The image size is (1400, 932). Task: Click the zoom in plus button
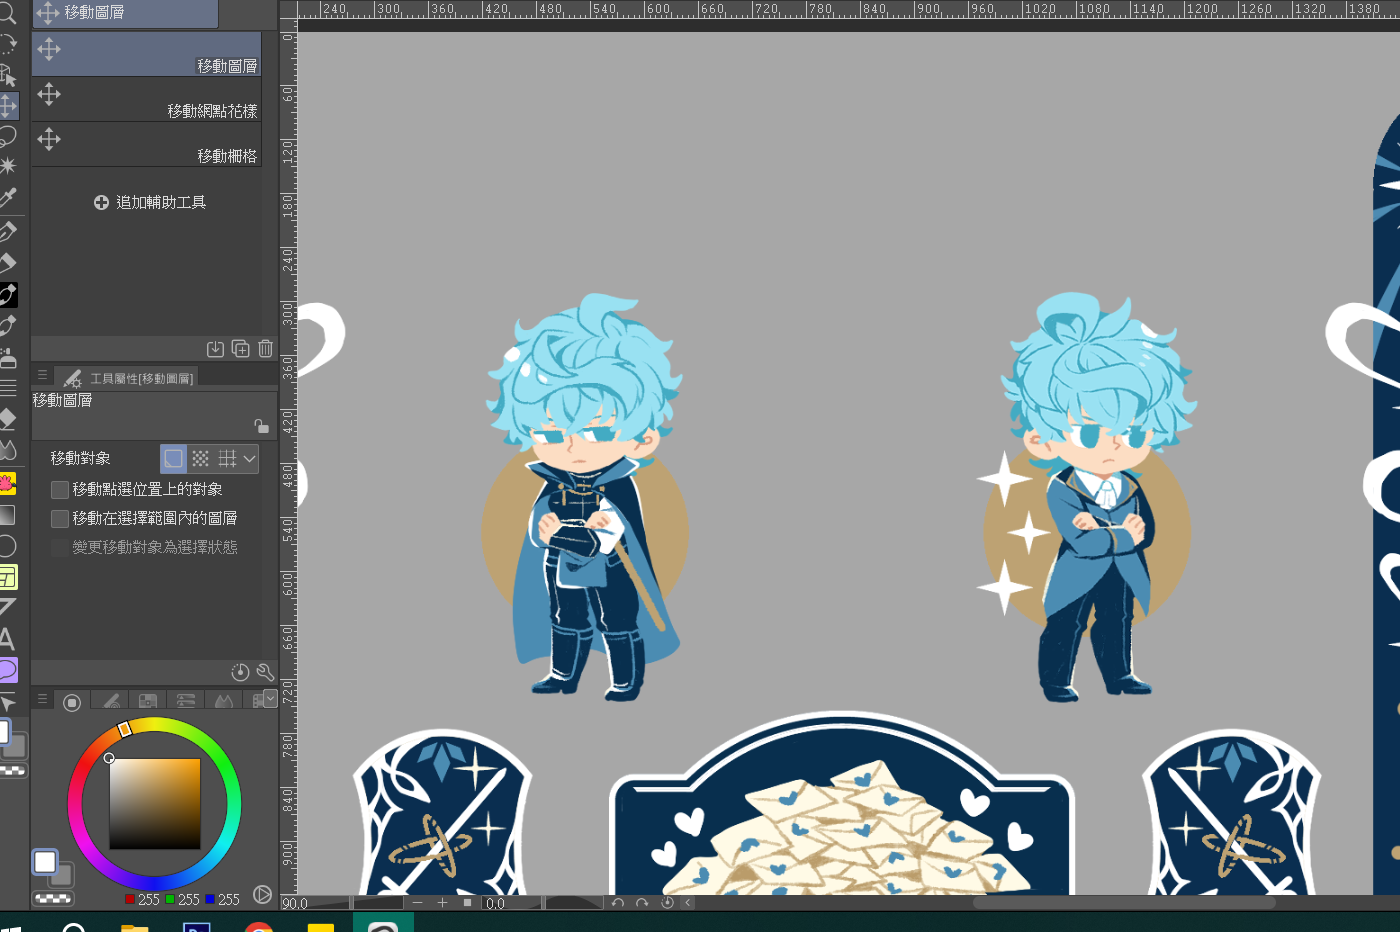click(442, 903)
